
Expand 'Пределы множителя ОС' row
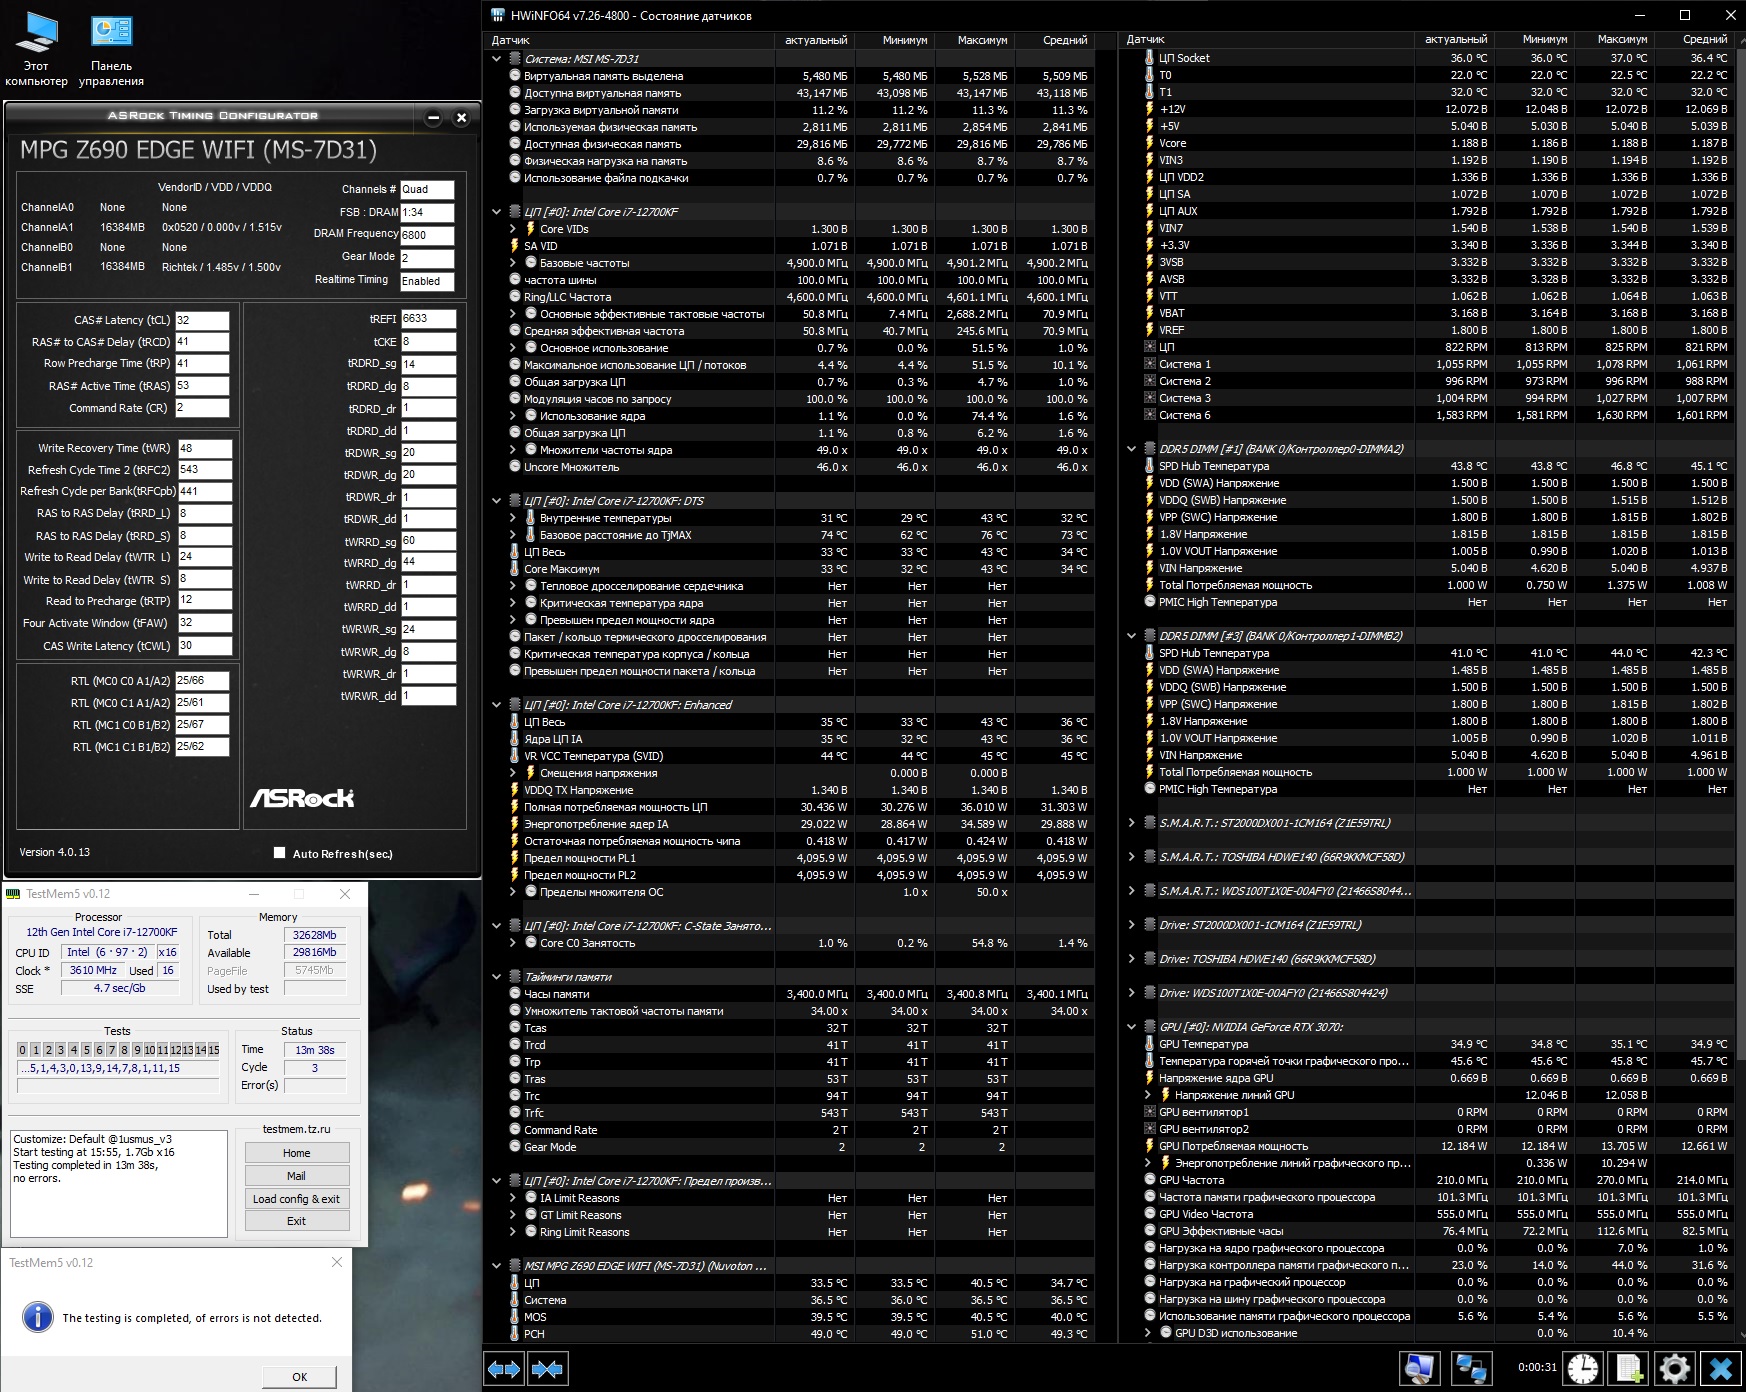(513, 892)
